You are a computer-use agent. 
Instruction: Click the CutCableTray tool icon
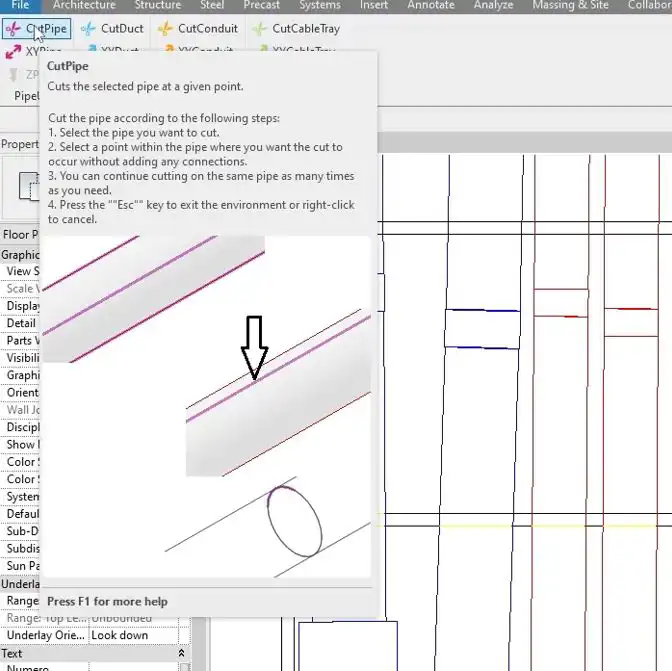[259, 29]
